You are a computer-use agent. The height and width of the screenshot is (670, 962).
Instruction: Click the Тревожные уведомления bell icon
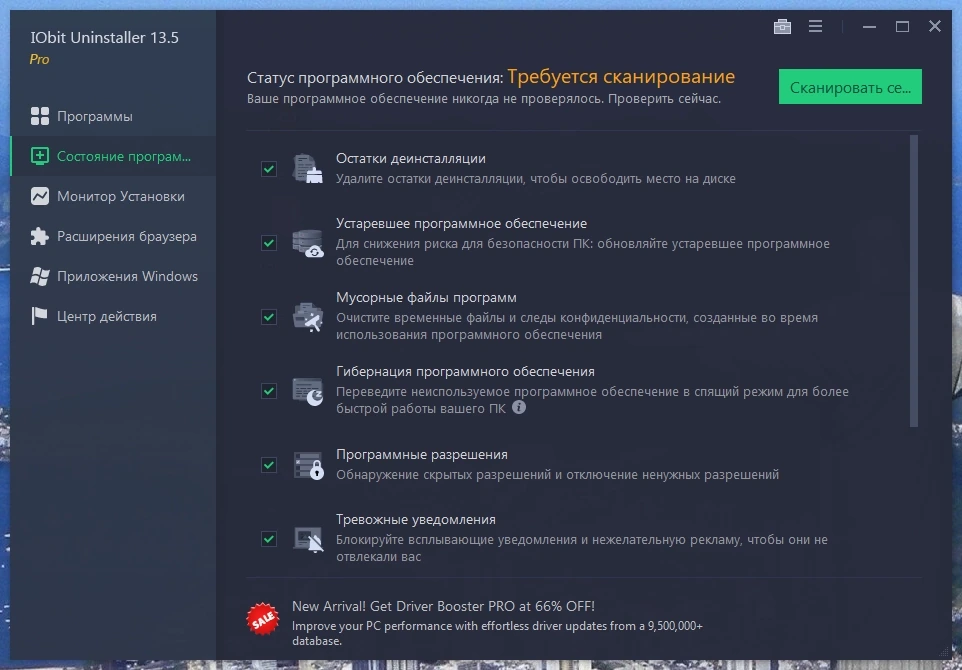tap(308, 539)
